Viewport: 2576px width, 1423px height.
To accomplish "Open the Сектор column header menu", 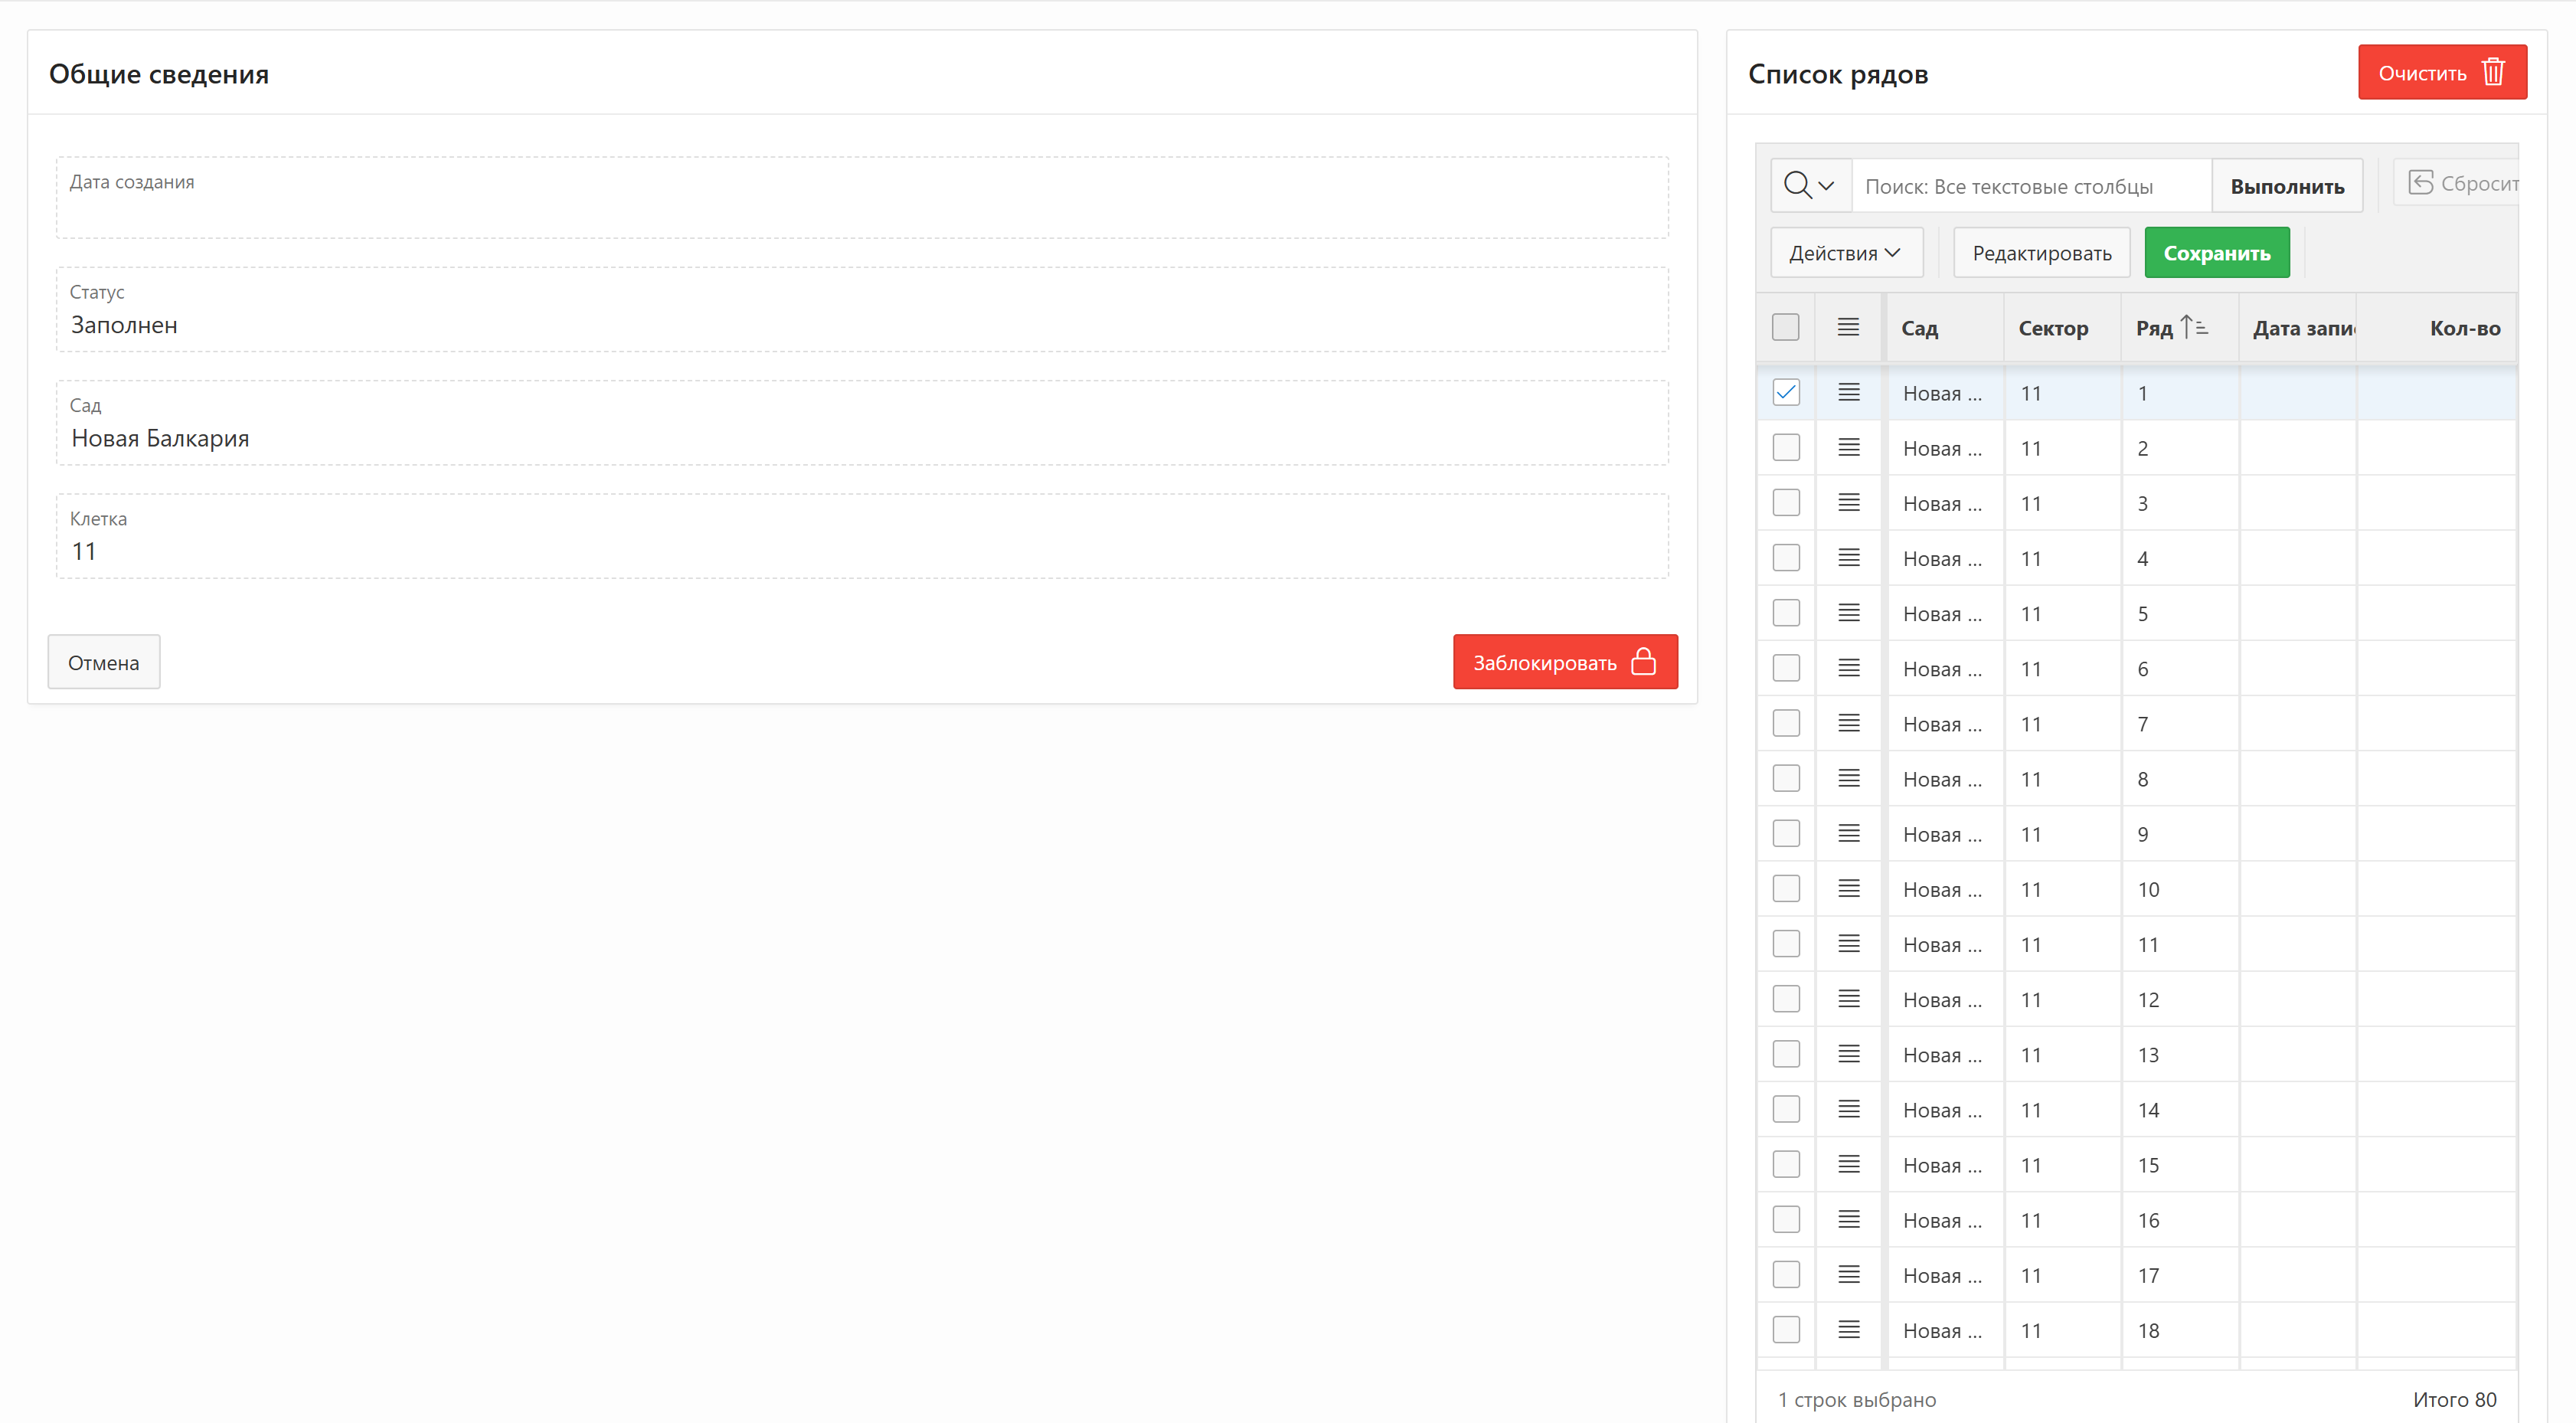I will 2053,328.
